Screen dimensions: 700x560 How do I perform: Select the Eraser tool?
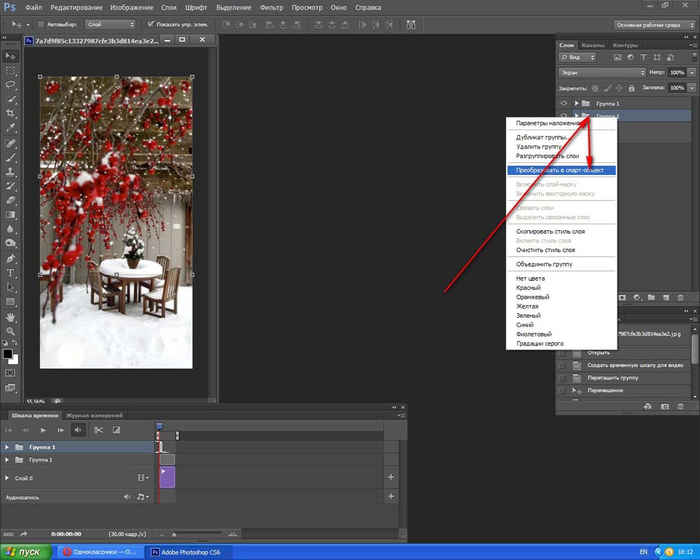pyautogui.click(x=10, y=201)
